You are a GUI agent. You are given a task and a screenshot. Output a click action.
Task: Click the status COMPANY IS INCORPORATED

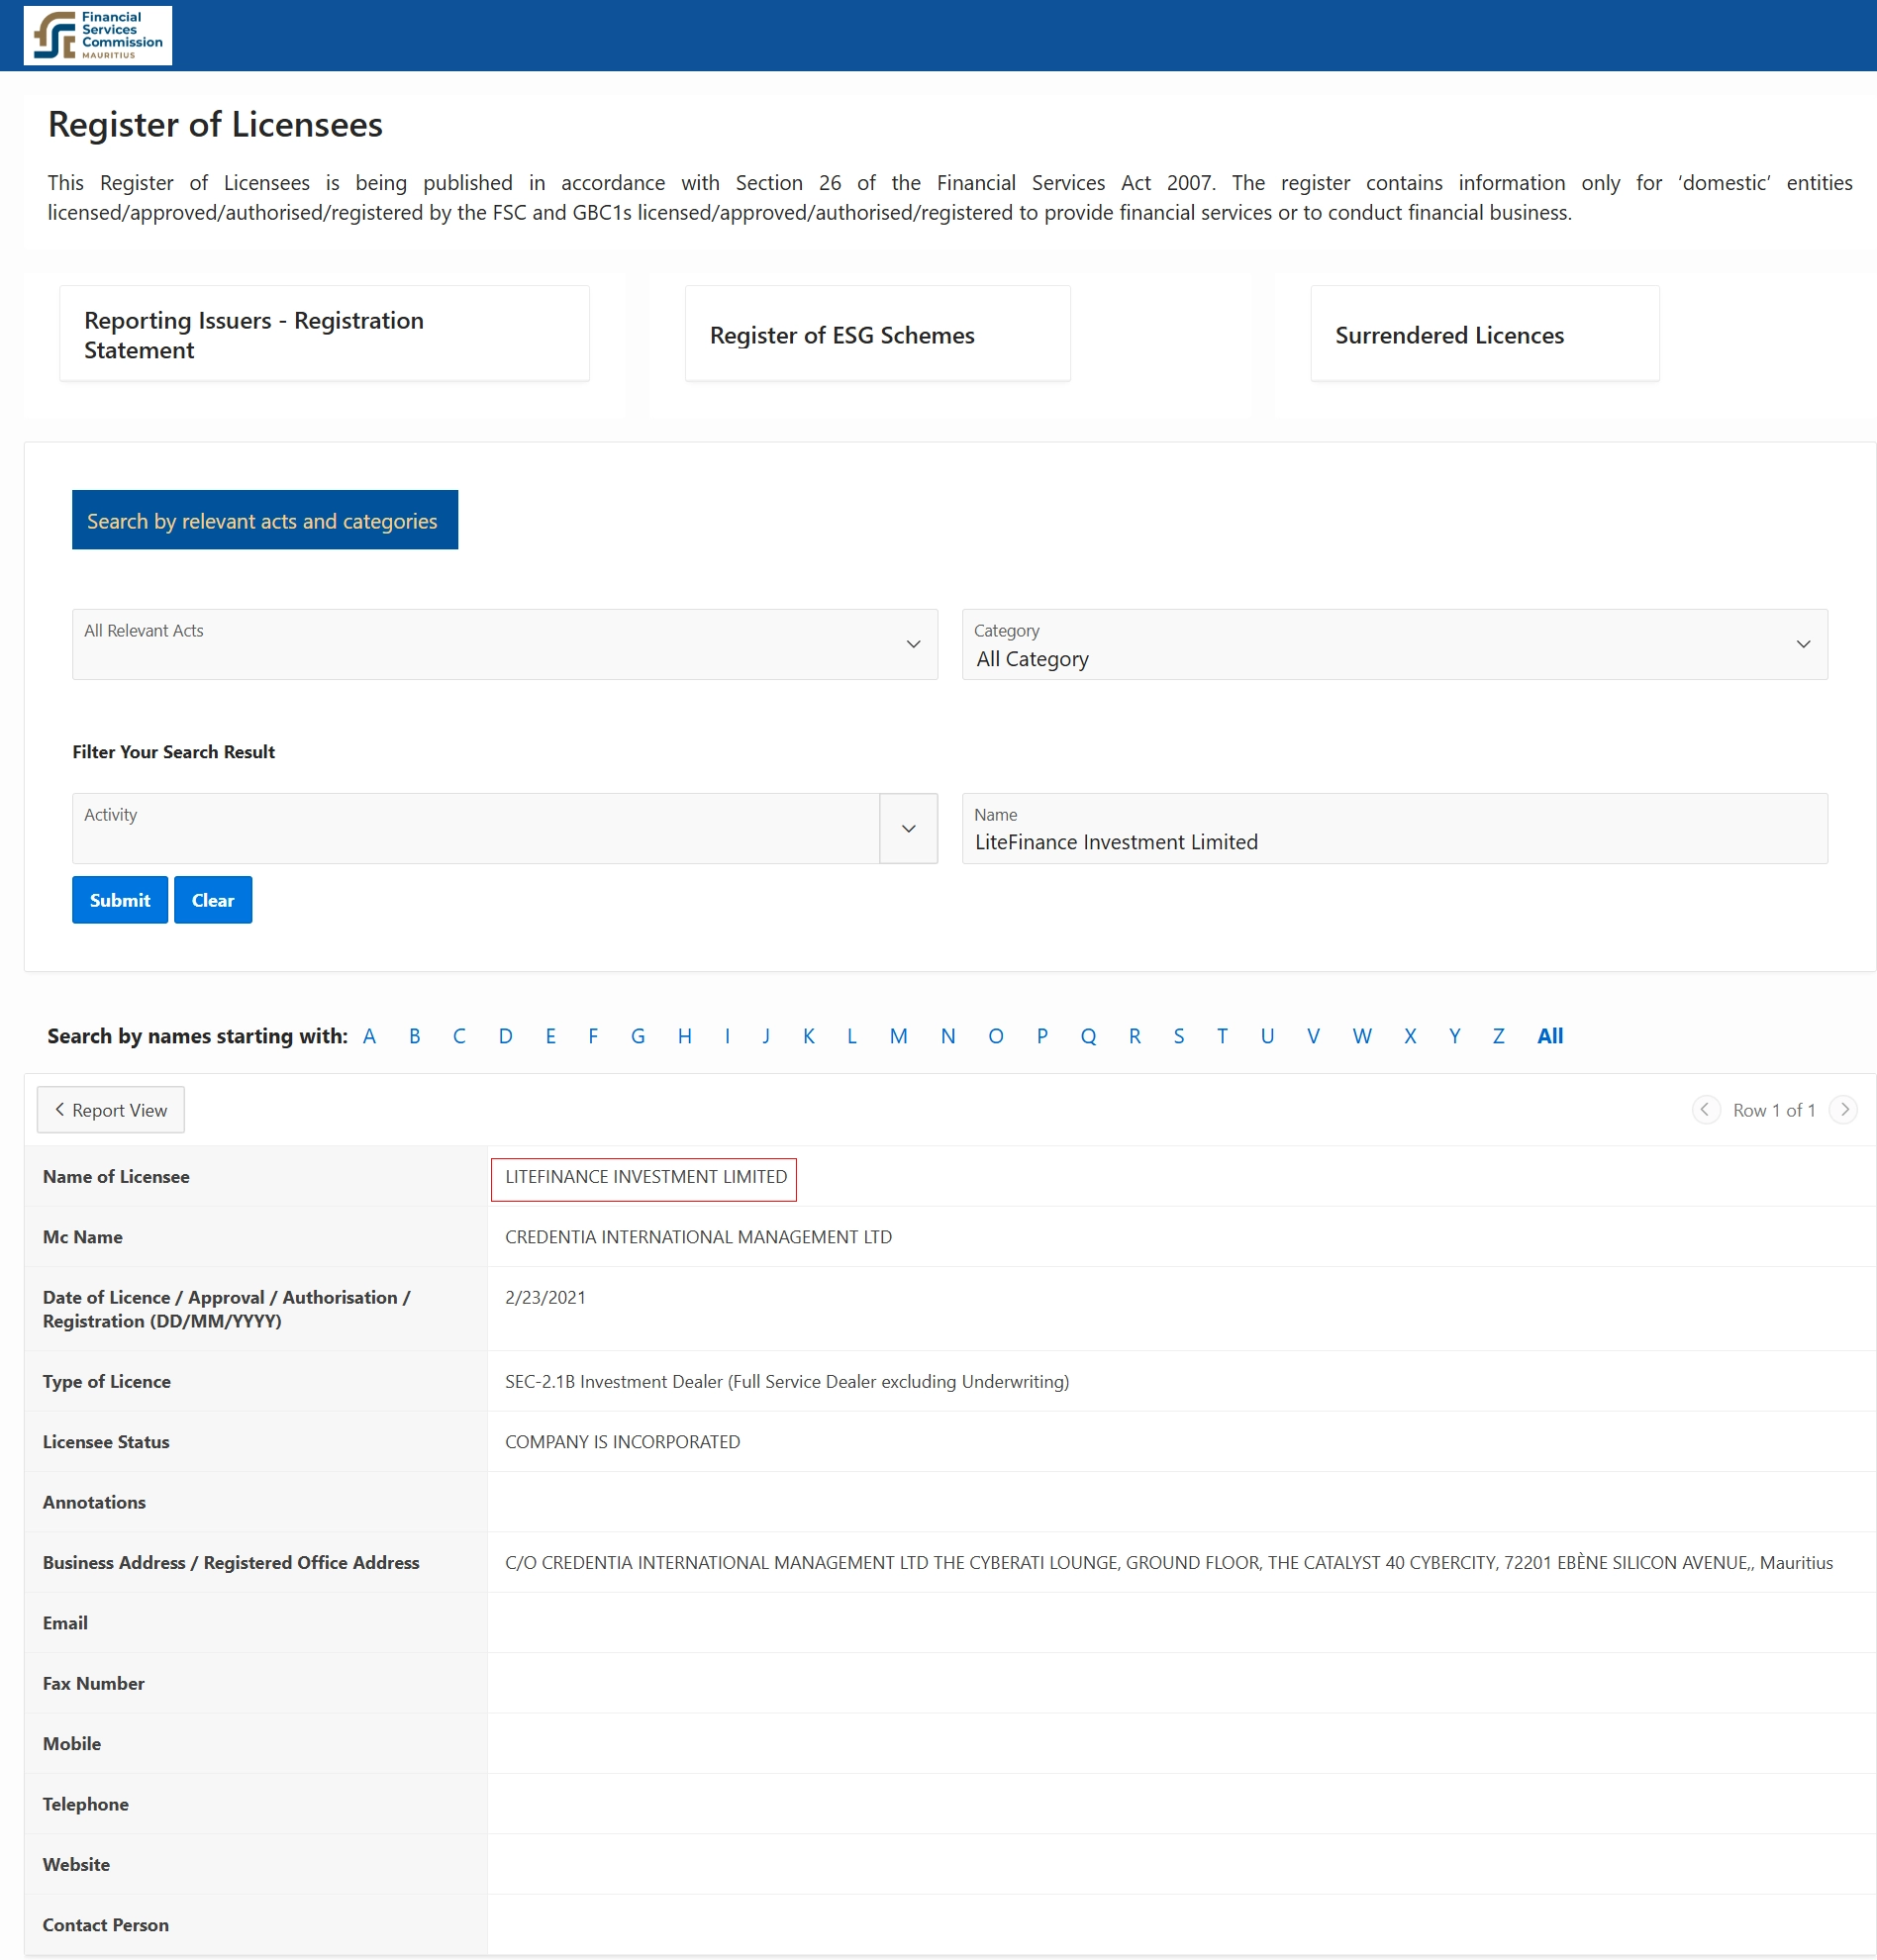pyautogui.click(x=622, y=1442)
